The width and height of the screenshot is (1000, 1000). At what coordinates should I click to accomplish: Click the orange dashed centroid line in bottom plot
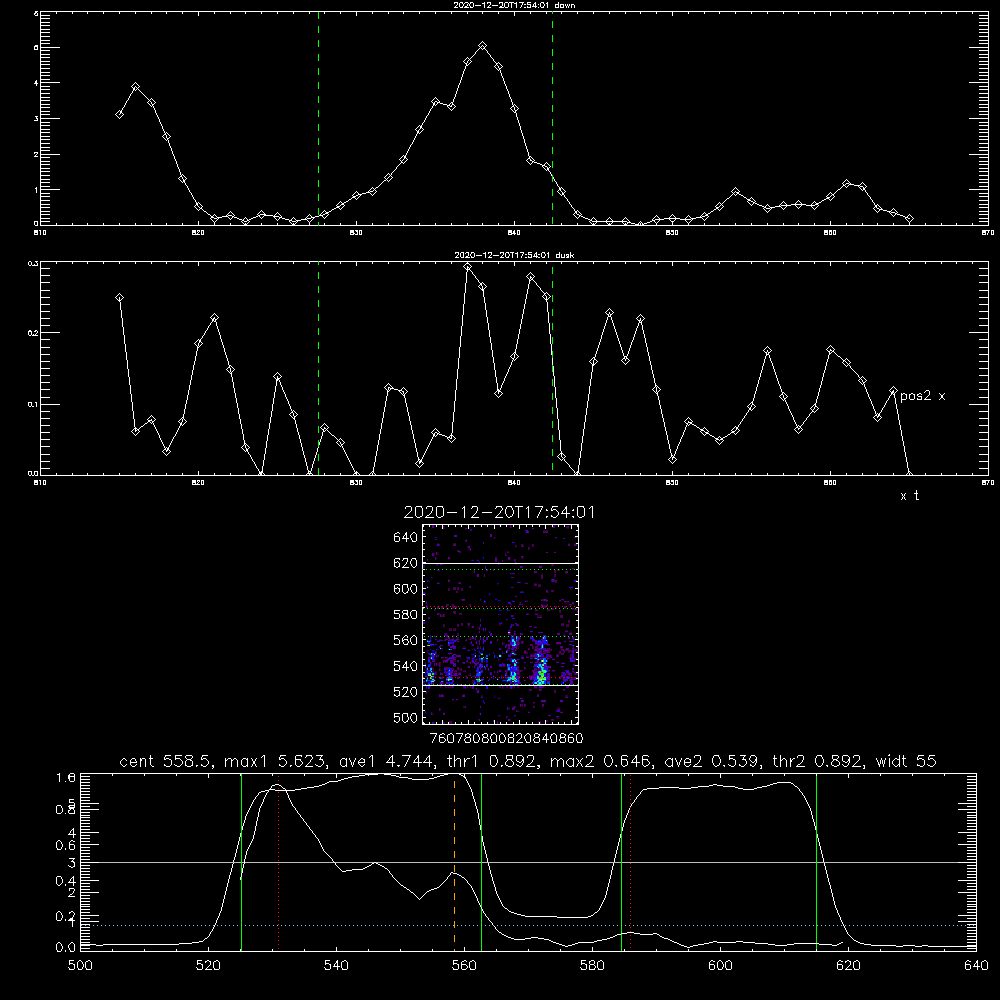pos(454,862)
